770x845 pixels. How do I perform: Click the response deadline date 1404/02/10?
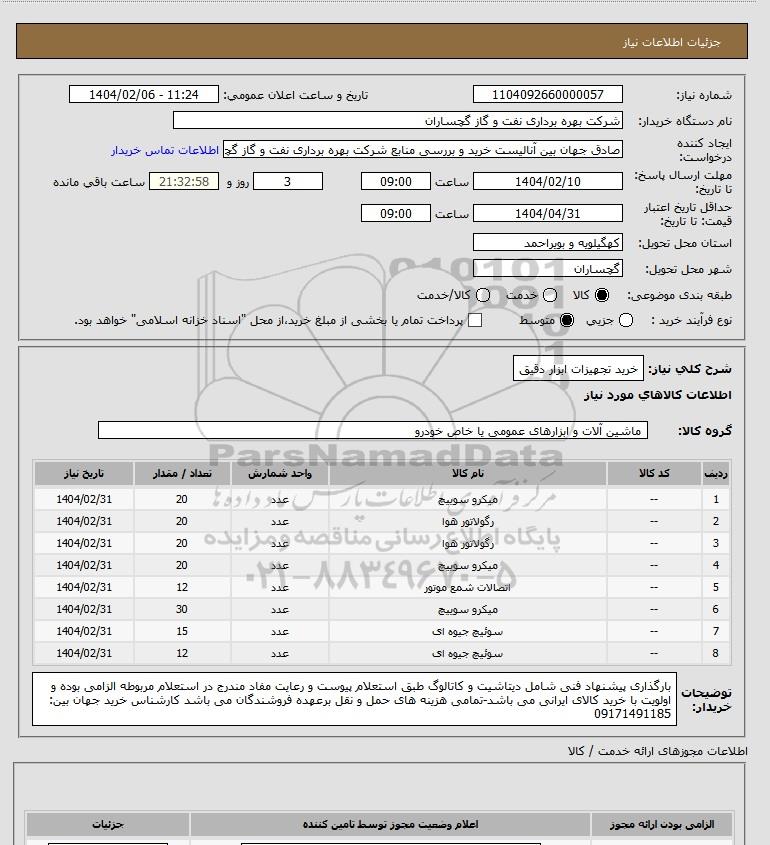coord(547,182)
